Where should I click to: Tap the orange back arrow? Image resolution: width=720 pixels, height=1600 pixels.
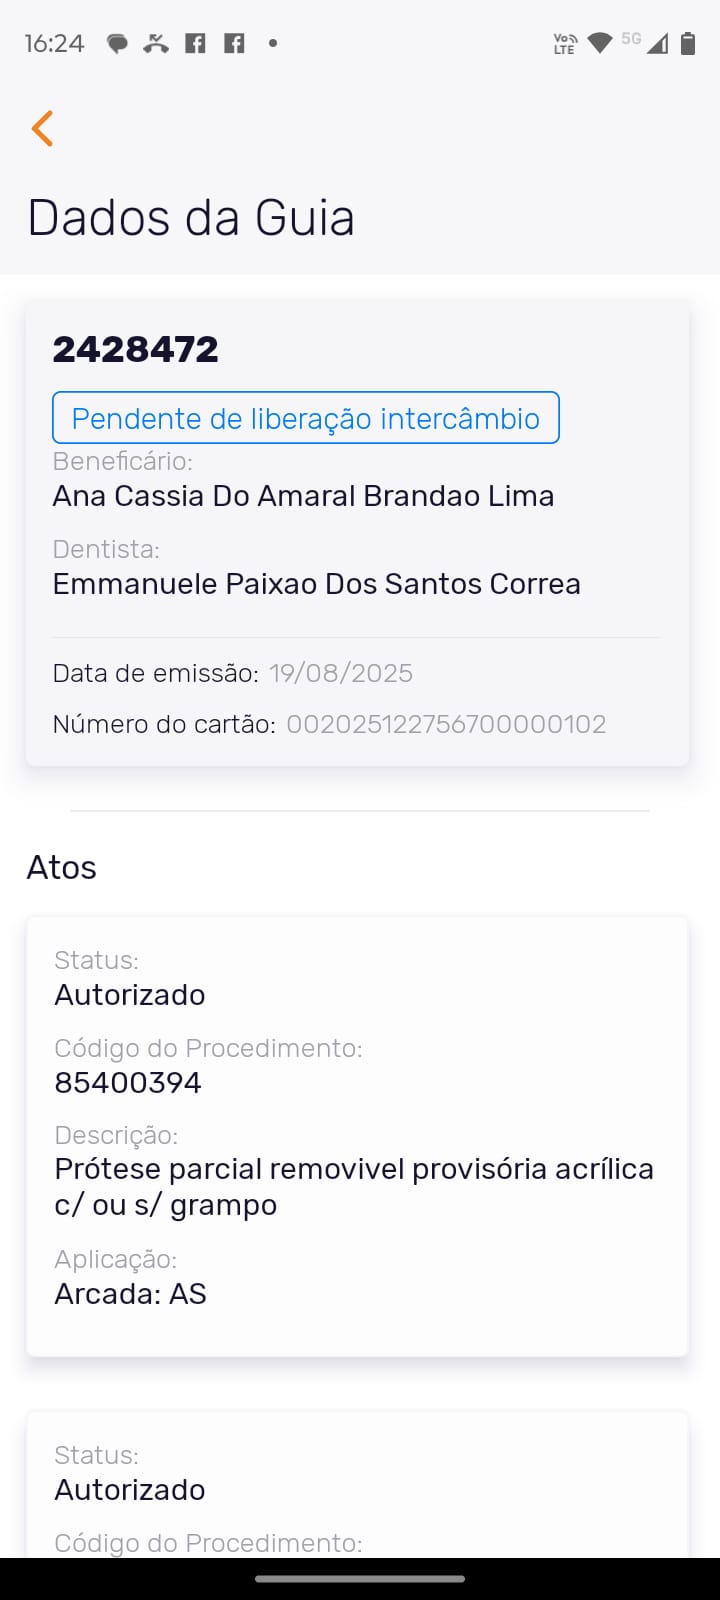point(42,128)
